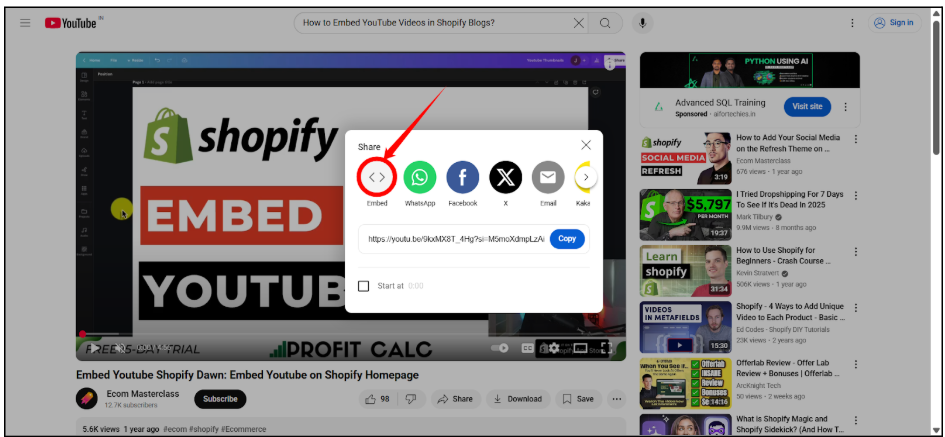
Task: Open Ecom Masterclass channel avatar
Action: (87, 399)
